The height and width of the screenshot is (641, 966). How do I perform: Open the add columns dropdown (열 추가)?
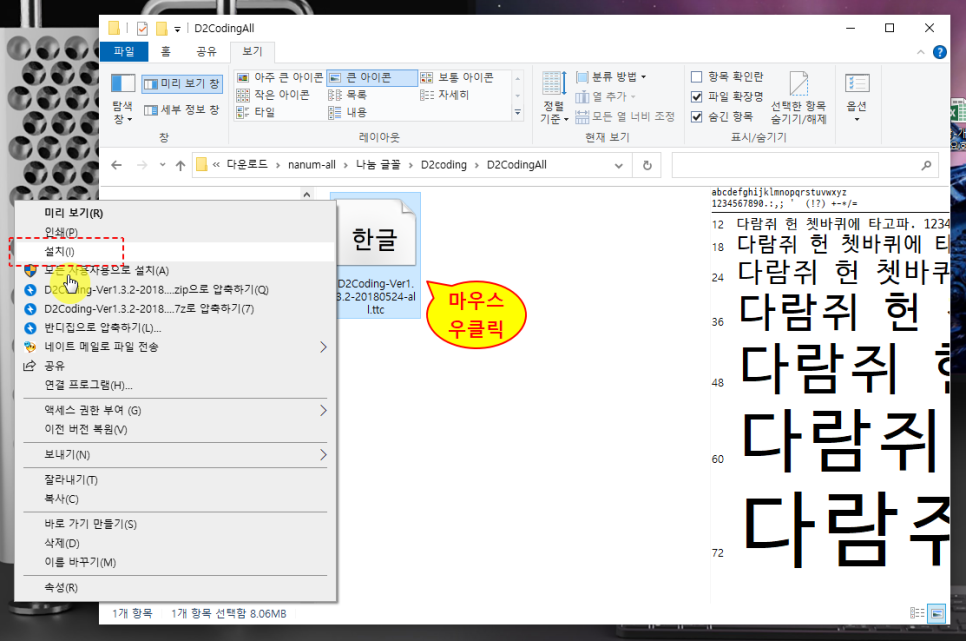pos(605,97)
